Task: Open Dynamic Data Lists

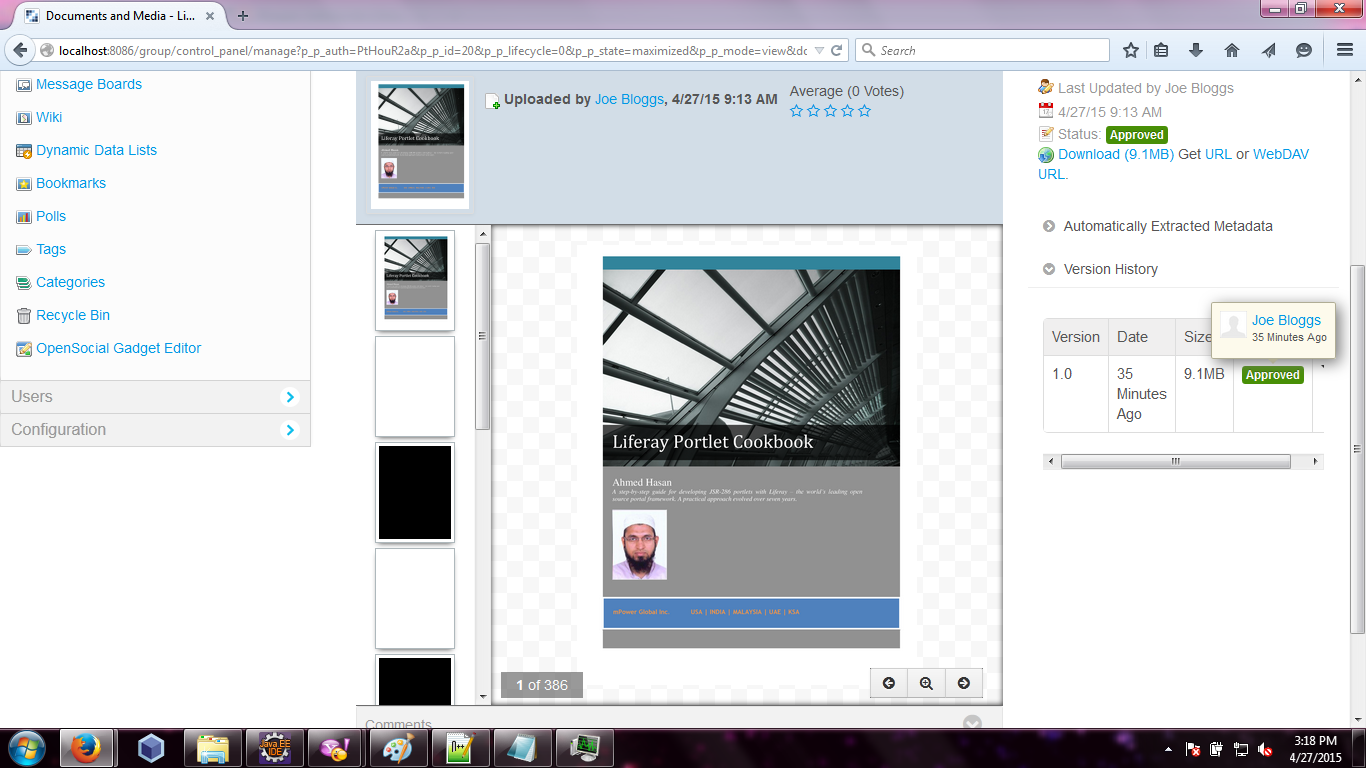Action: 96,150
